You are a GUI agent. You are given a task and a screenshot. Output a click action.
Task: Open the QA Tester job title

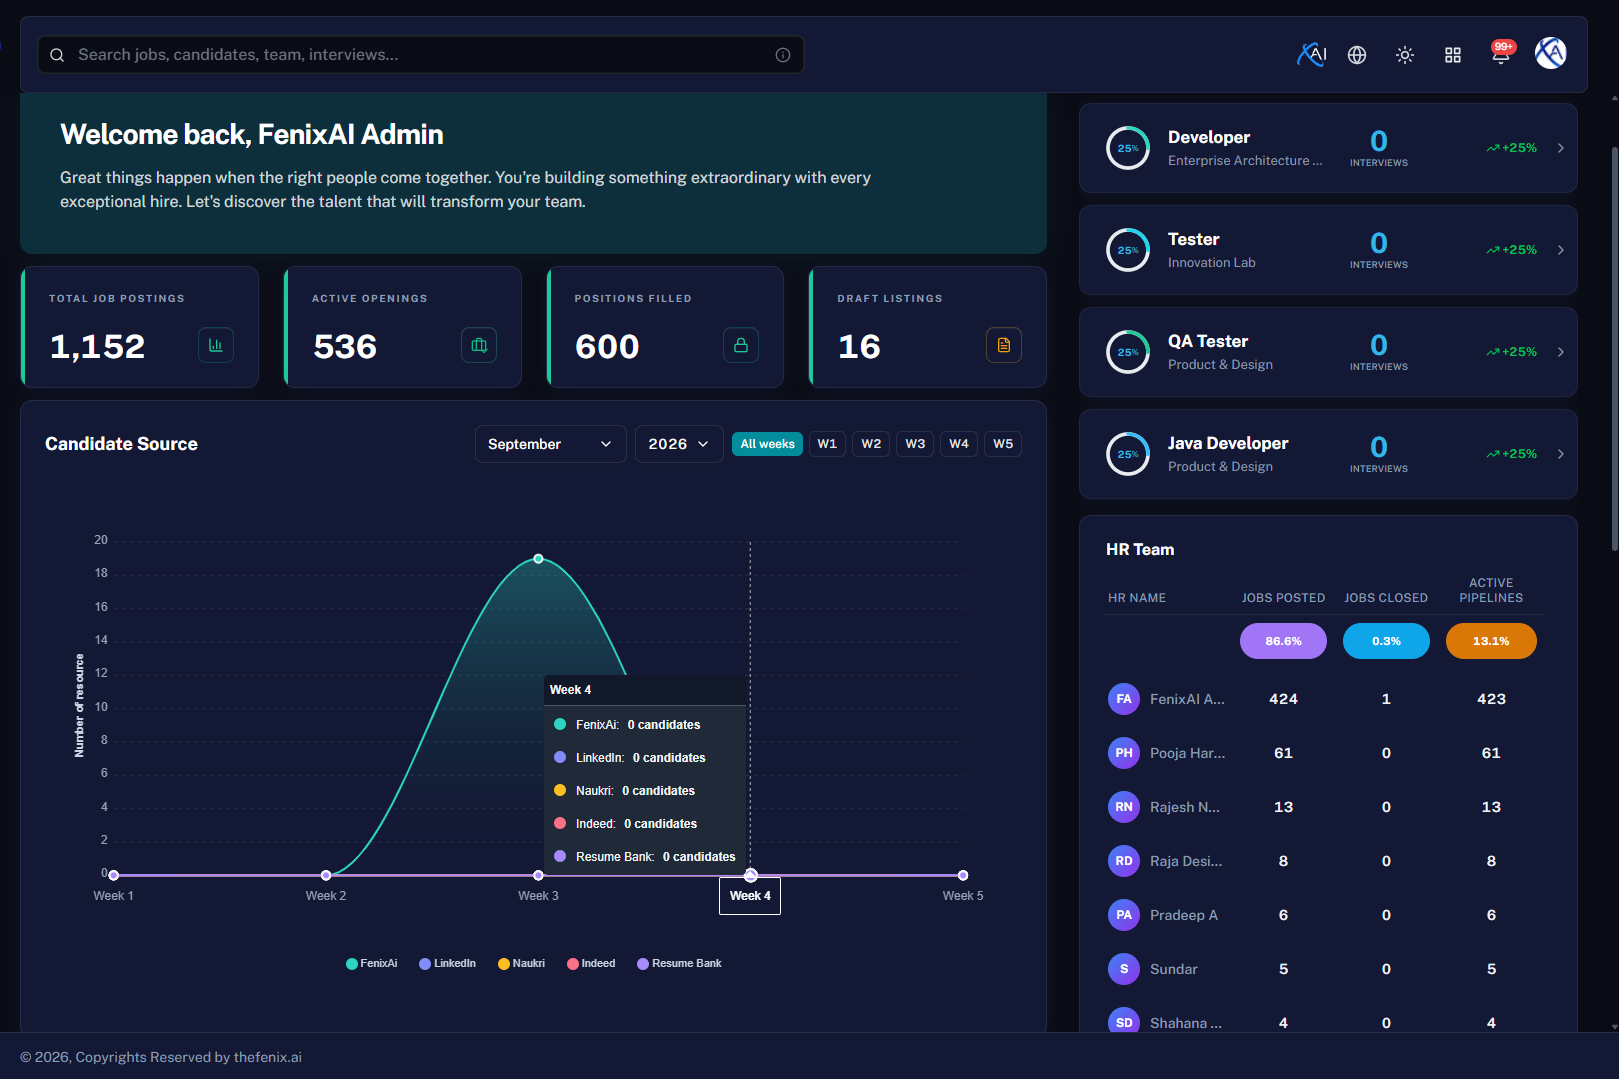[x=1208, y=341]
